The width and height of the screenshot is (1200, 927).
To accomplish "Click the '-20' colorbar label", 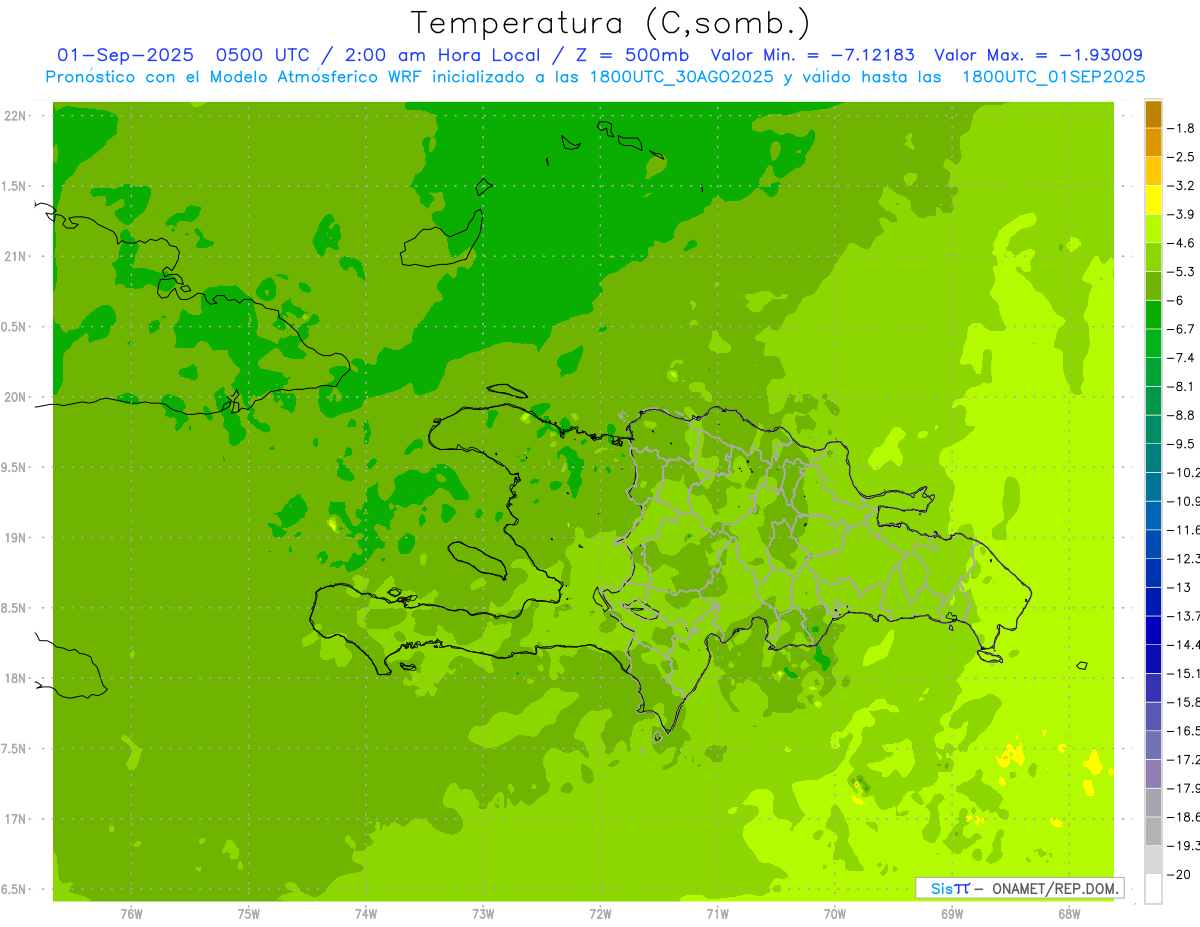I will click(x=1180, y=874).
